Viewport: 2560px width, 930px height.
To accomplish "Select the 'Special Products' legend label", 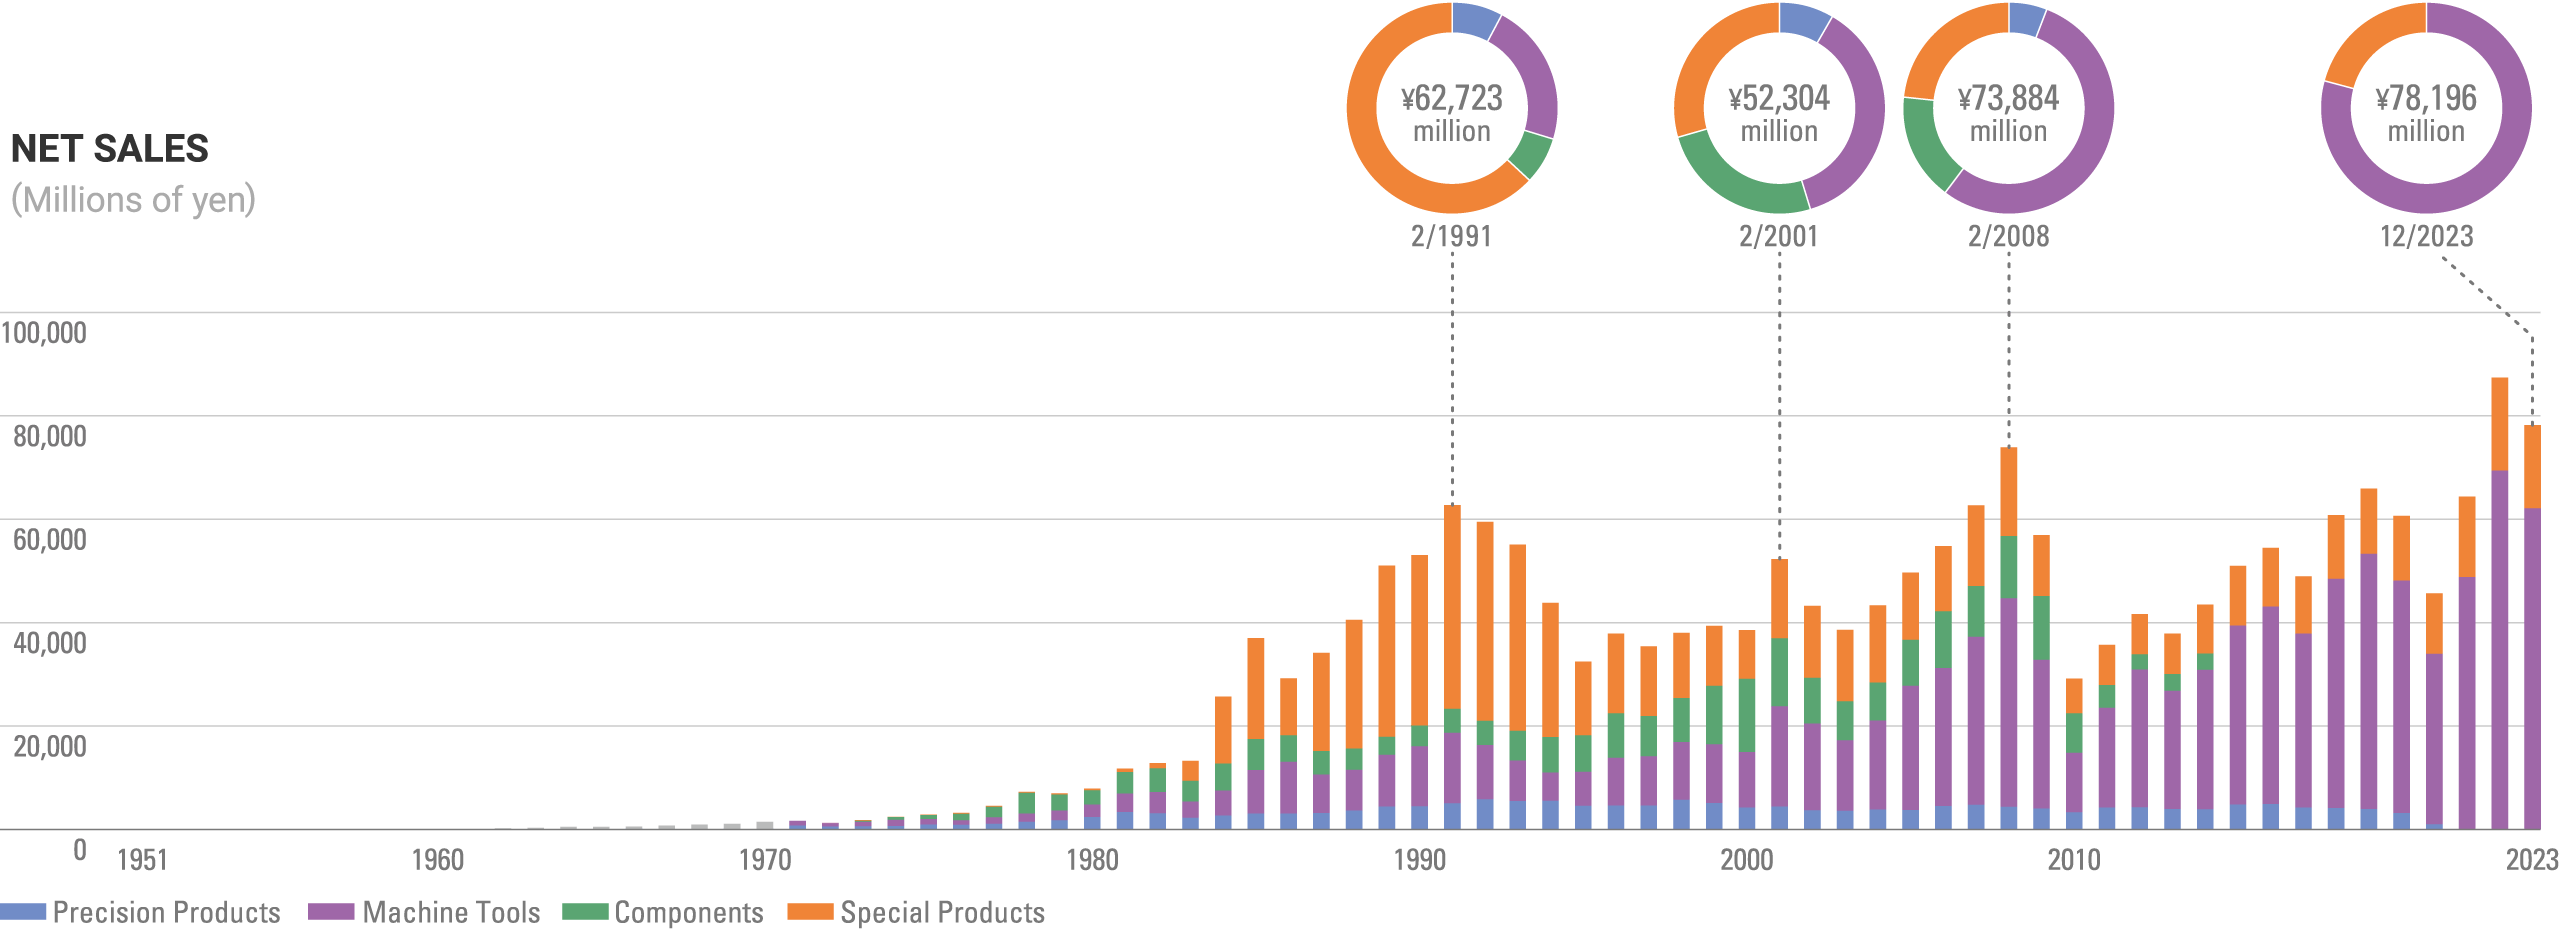I will click(x=942, y=912).
